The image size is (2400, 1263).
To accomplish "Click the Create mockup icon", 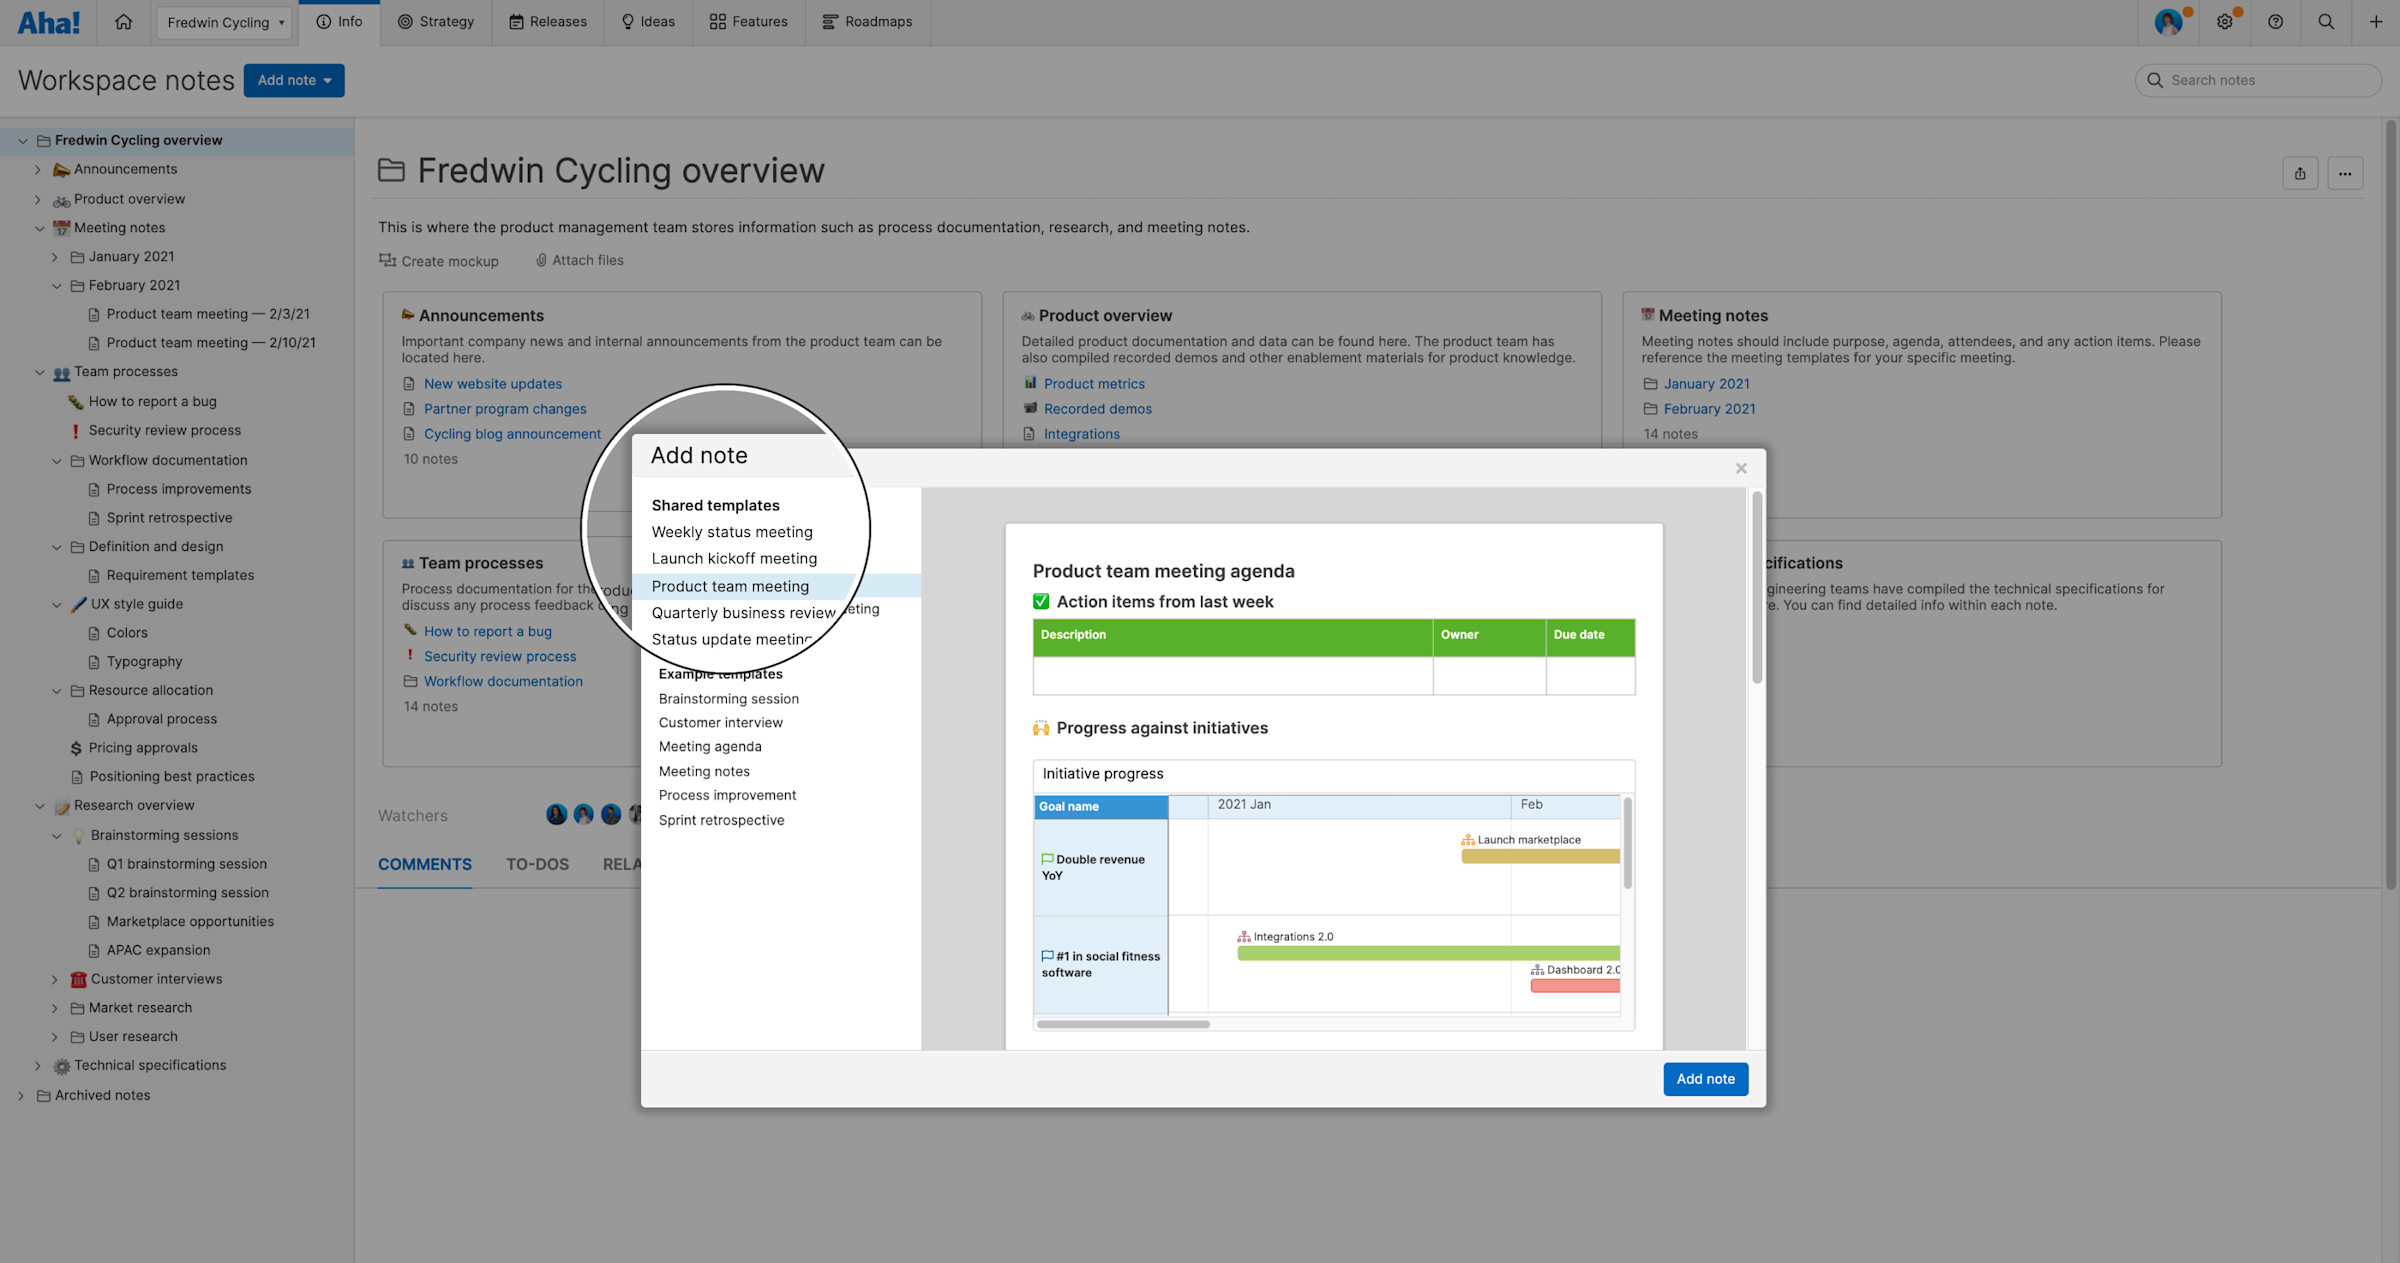I will (x=388, y=260).
